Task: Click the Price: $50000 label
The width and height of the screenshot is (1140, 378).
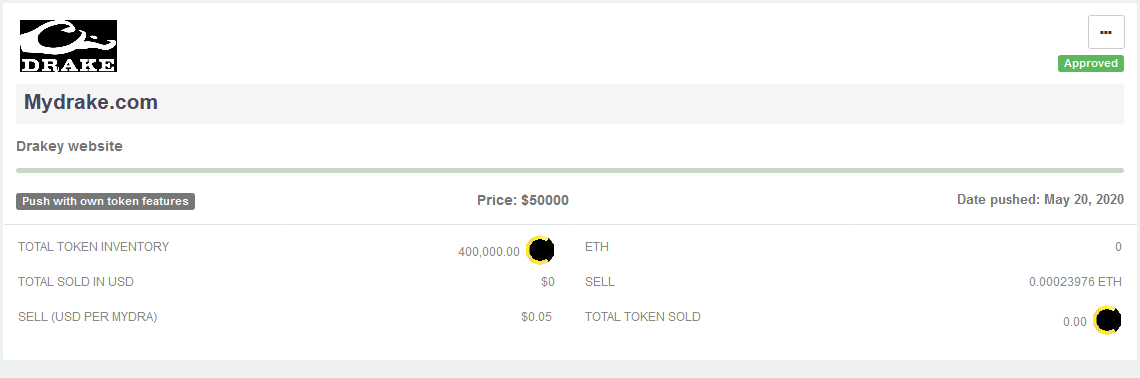Action: point(523,200)
